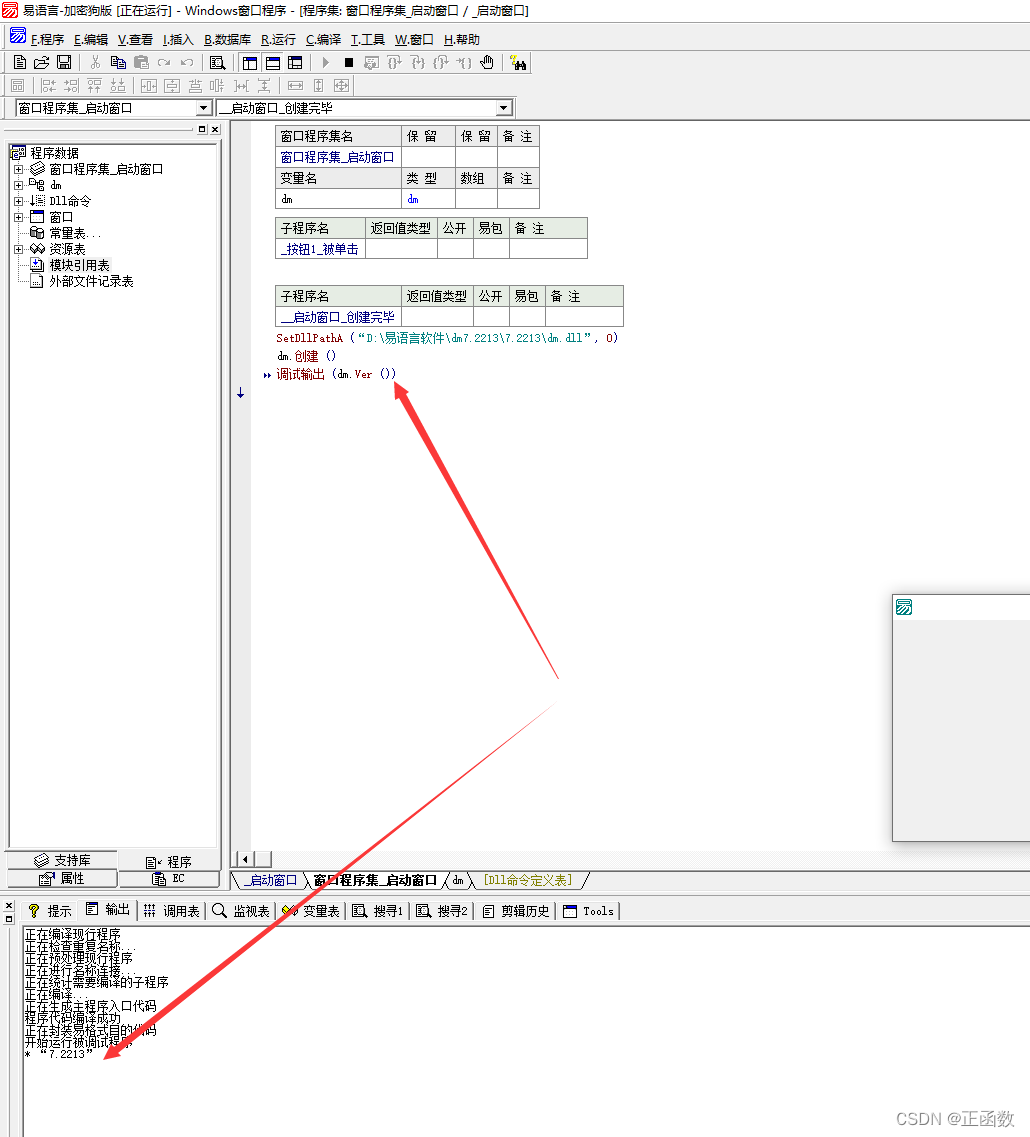
Task: Click the 程序 panel button
Action: [168, 861]
